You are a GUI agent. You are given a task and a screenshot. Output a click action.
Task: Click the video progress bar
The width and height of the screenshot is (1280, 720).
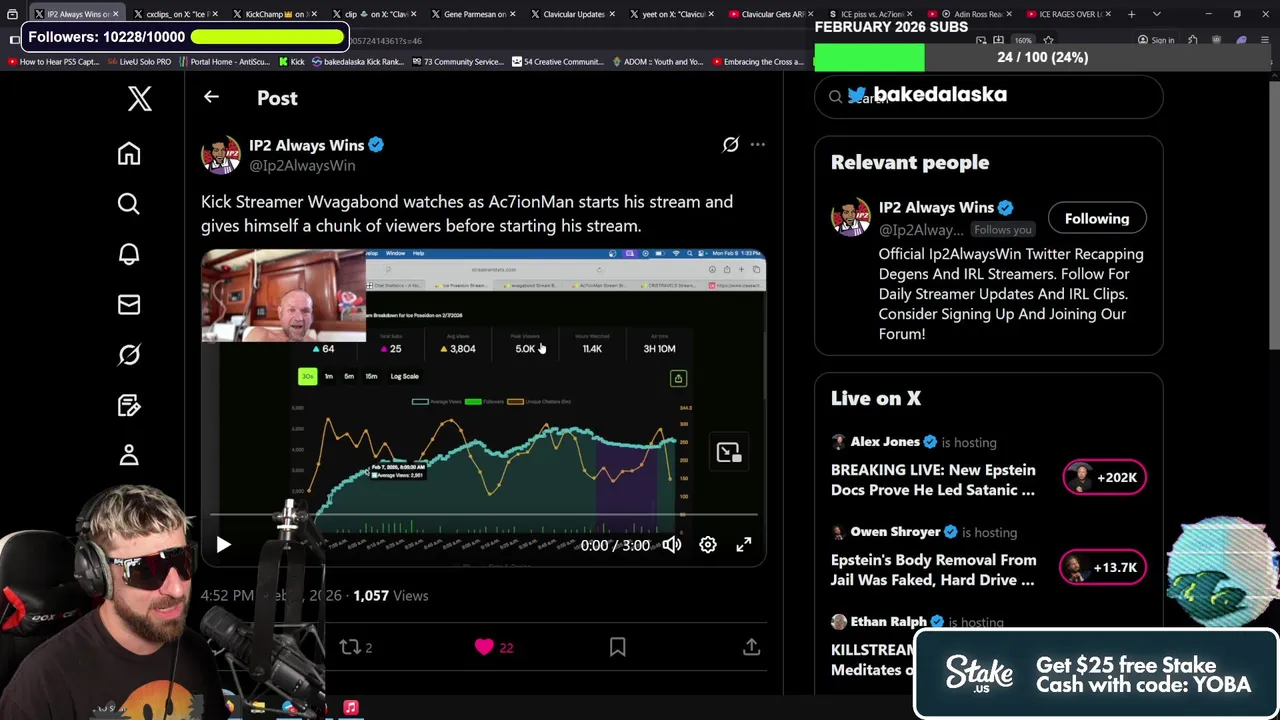[x=484, y=516]
